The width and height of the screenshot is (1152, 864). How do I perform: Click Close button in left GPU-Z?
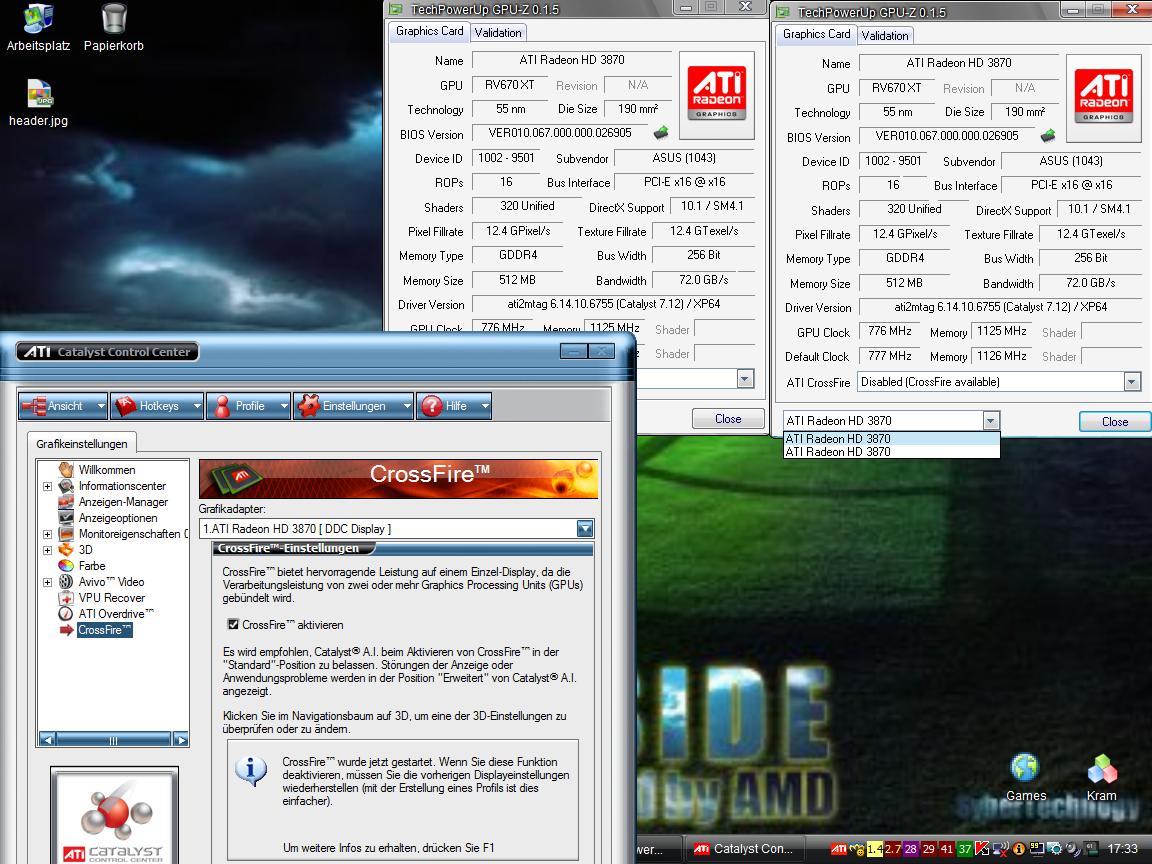[x=727, y=419]
